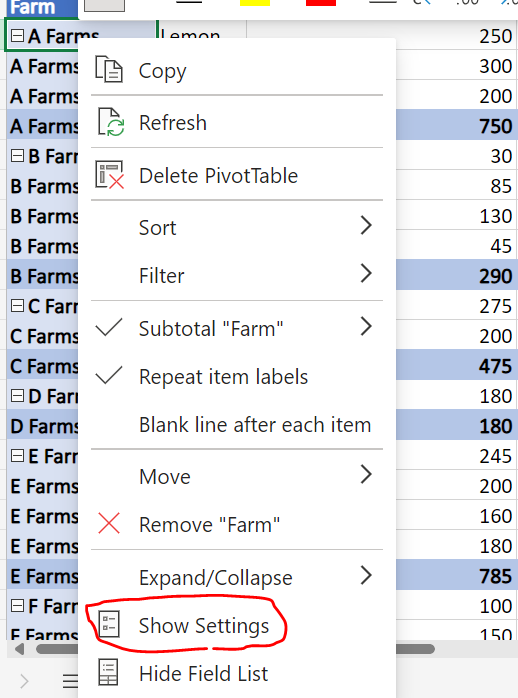The image size is (518, 698).
Task: Click the sheet navigation arrow at bottom left
Action: pyautogui.click(x=24, y=681)
